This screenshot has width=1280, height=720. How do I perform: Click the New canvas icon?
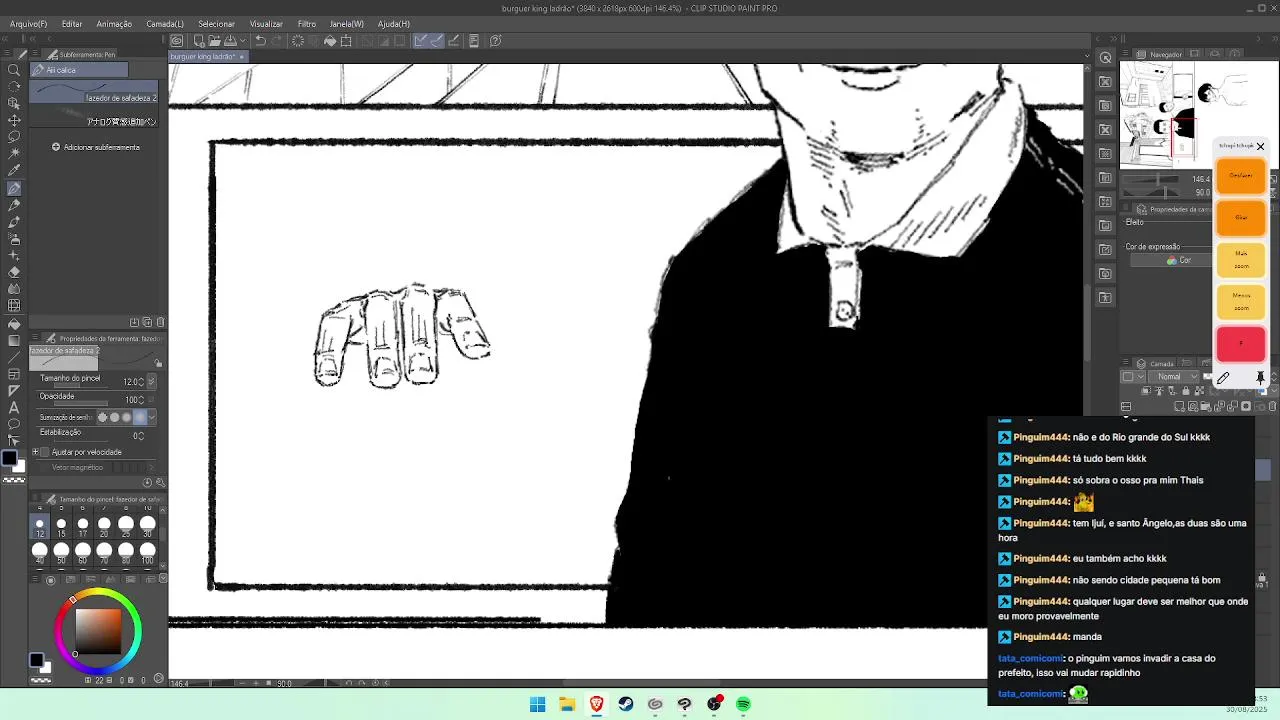point(199,41)
